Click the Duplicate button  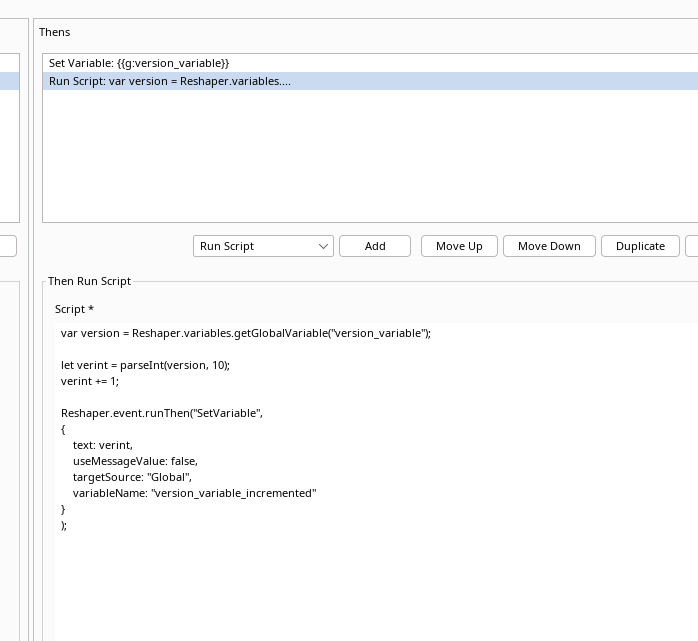640,246
